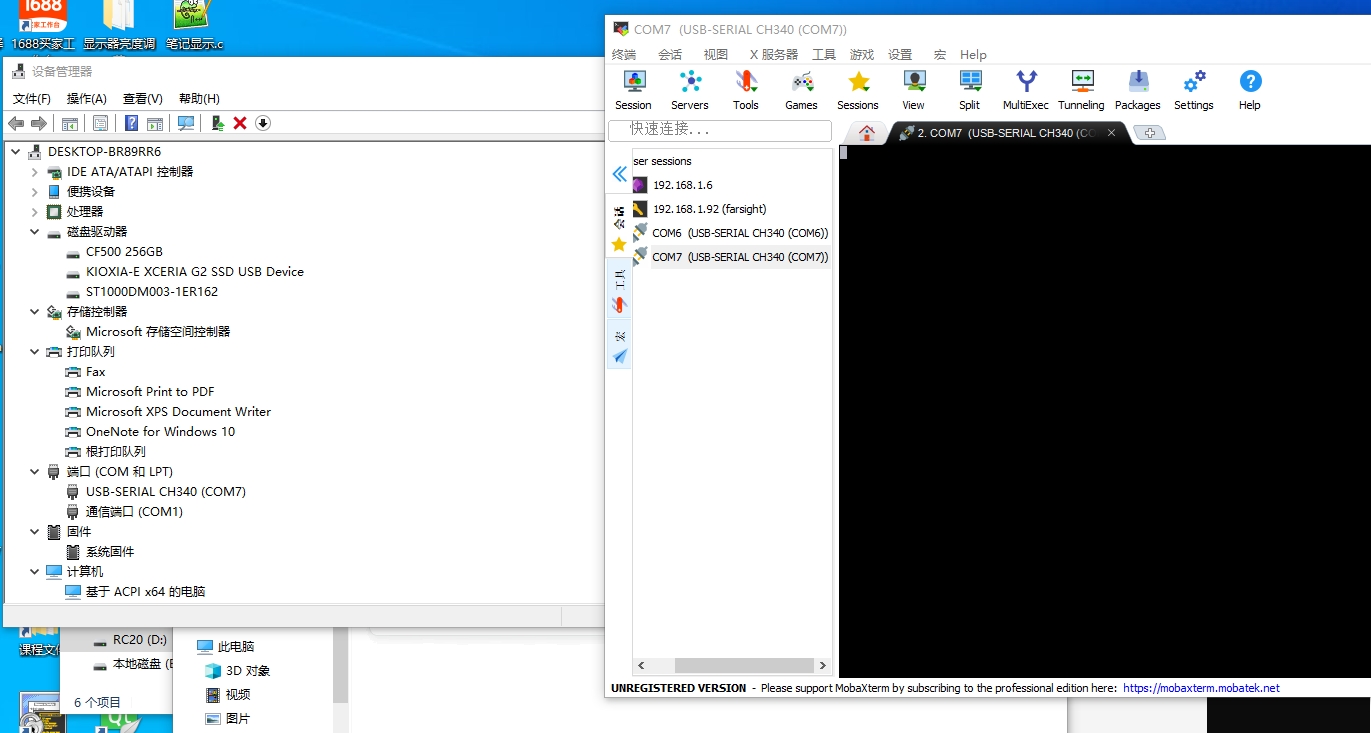Expand the IDE ATA/ATAPI 控制器 node
Viewport: 1371px width, 733px height.
pos(34,172)
